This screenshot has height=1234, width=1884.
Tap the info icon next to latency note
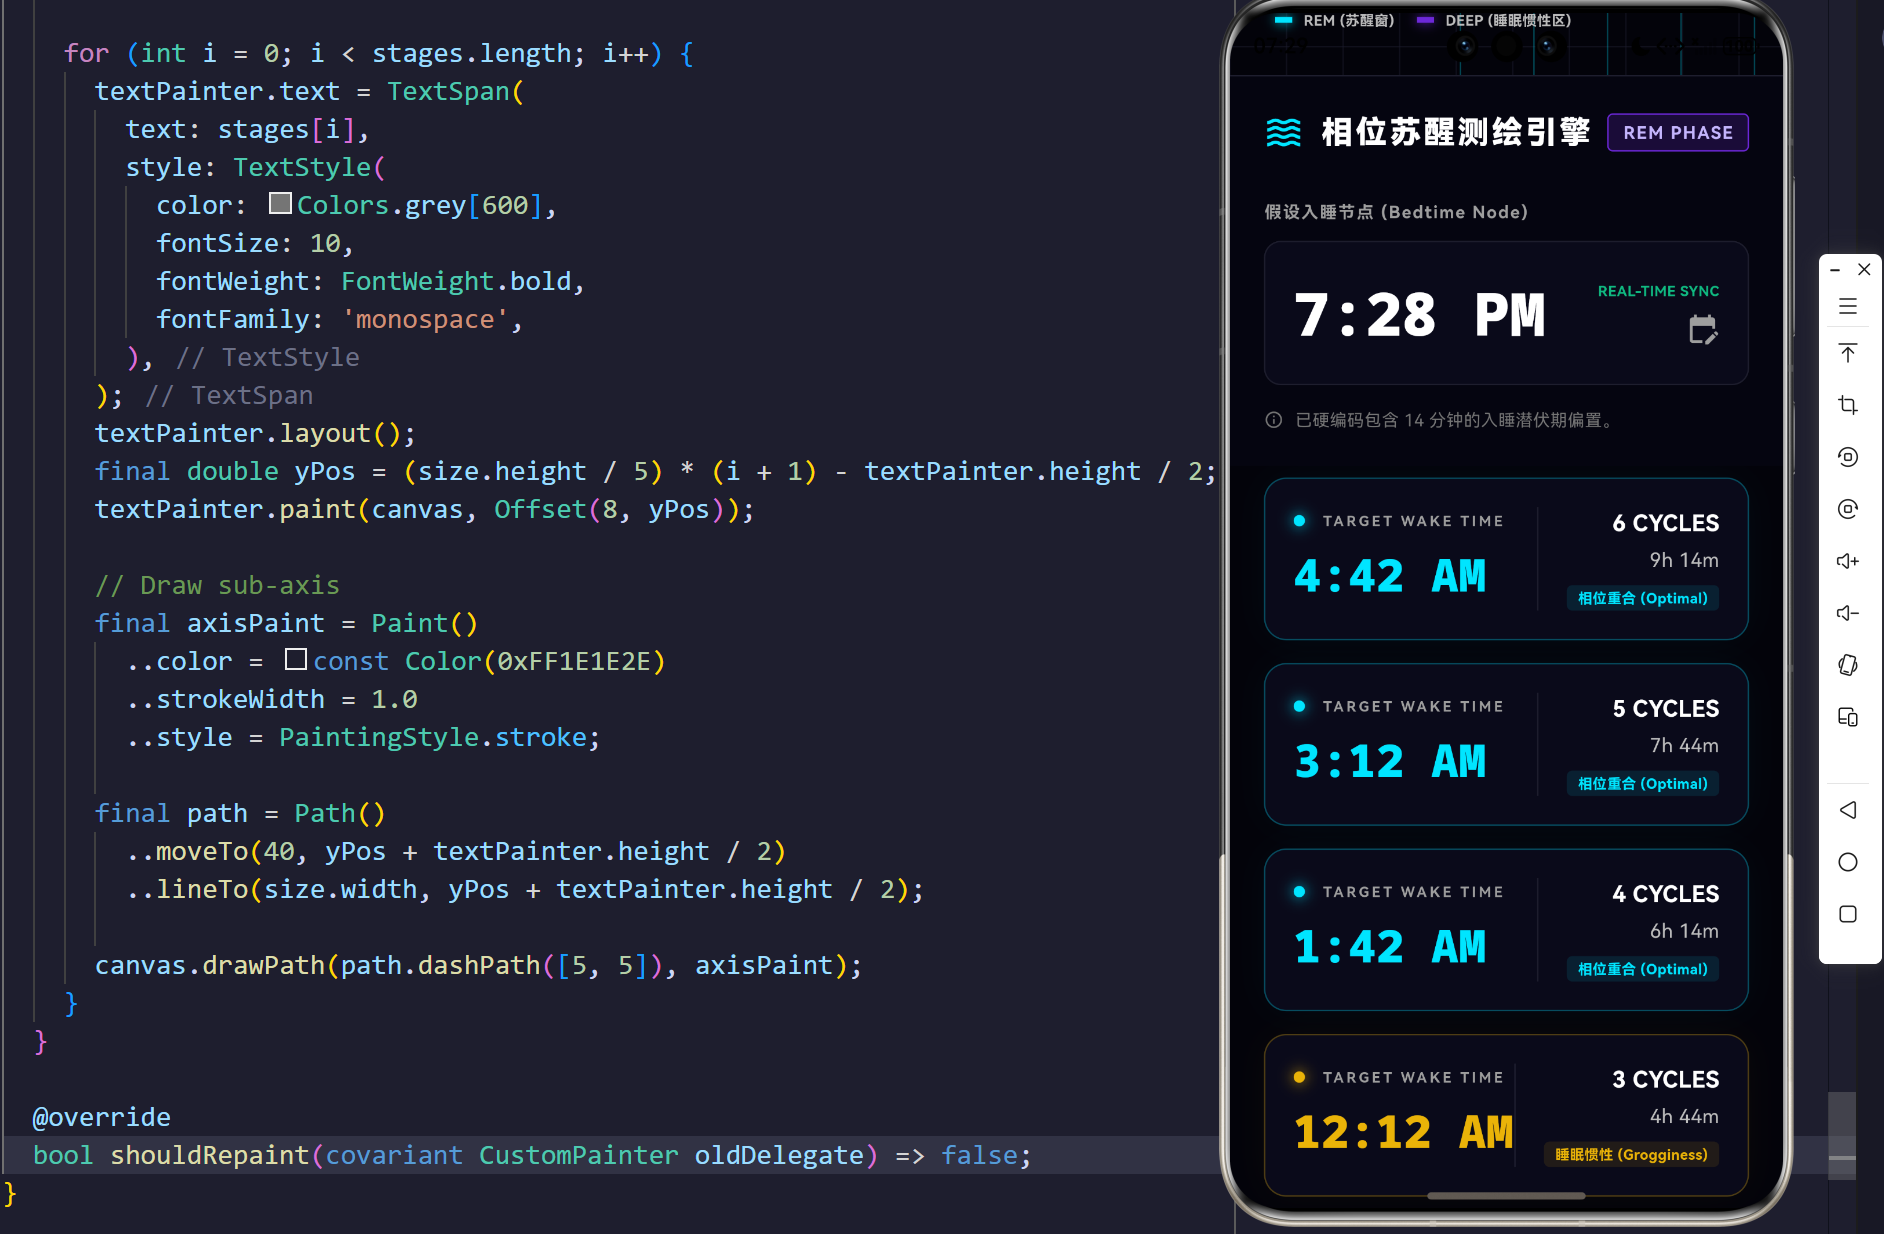(1274, 420)
